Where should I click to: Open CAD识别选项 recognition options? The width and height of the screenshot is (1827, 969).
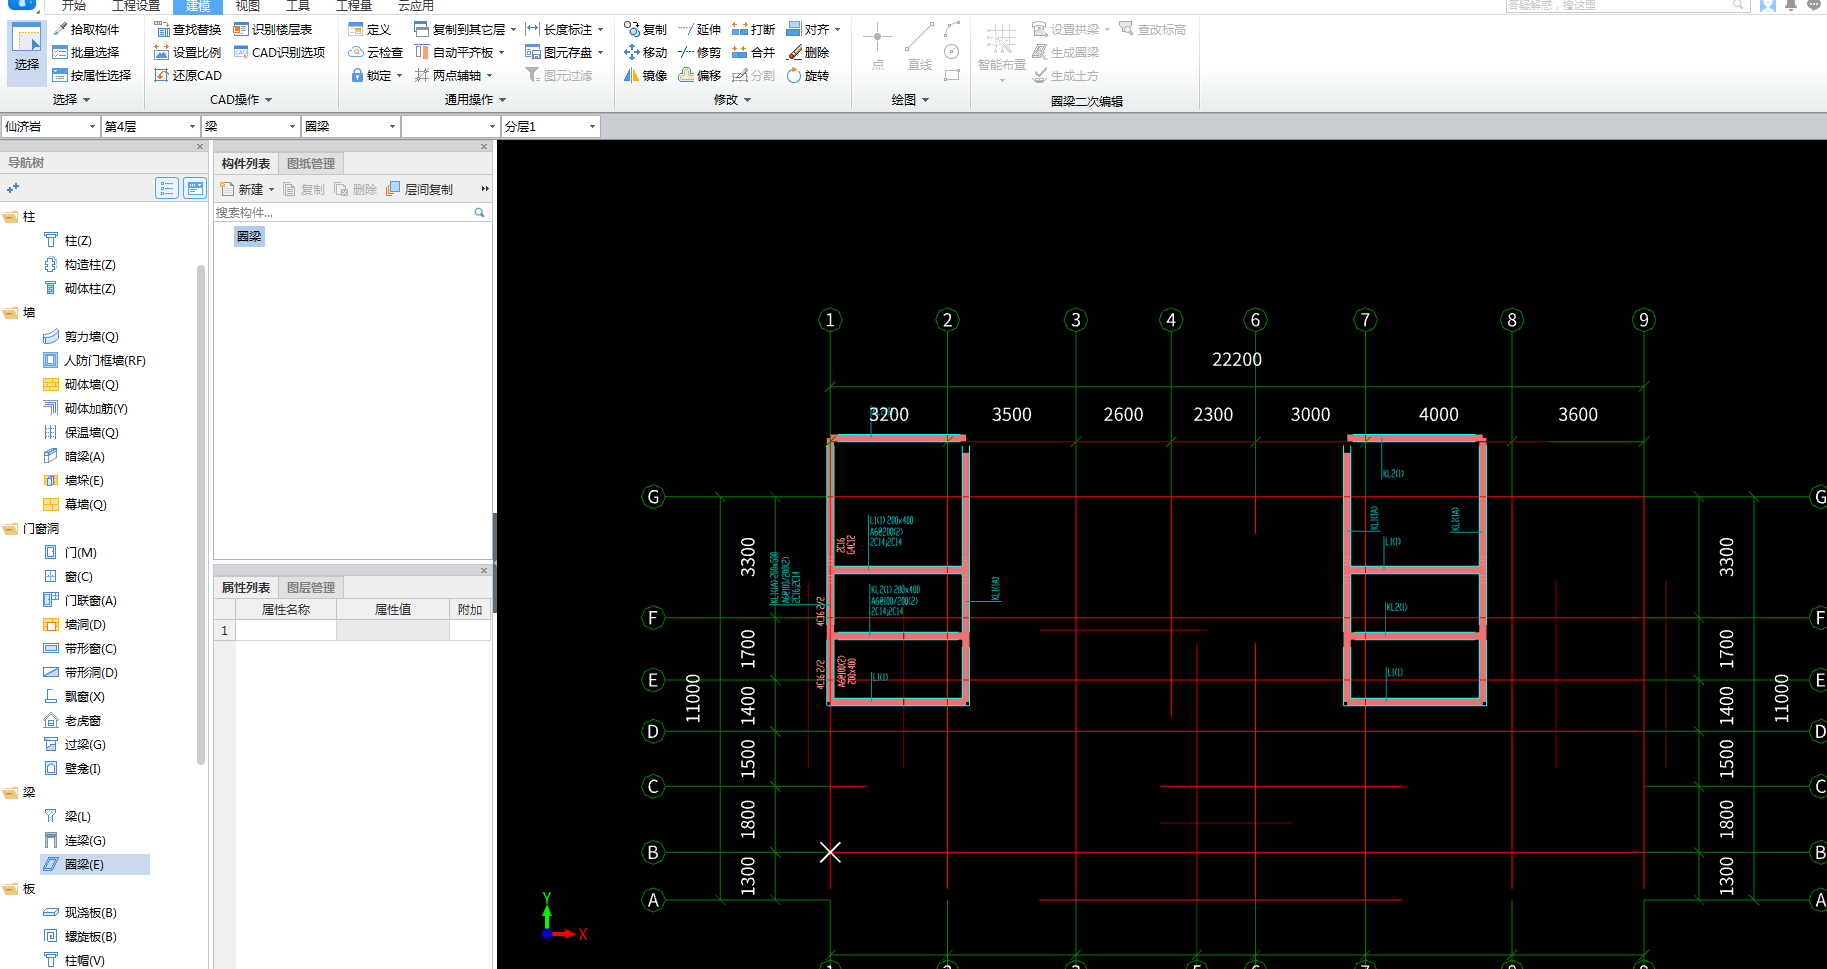tap(280, 52)
